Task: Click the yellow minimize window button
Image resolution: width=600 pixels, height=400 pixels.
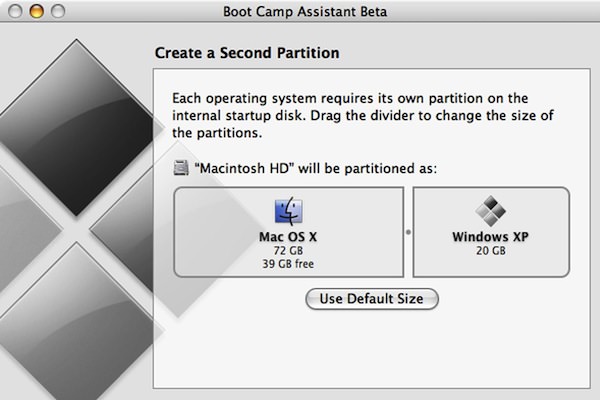Action: 36,11
